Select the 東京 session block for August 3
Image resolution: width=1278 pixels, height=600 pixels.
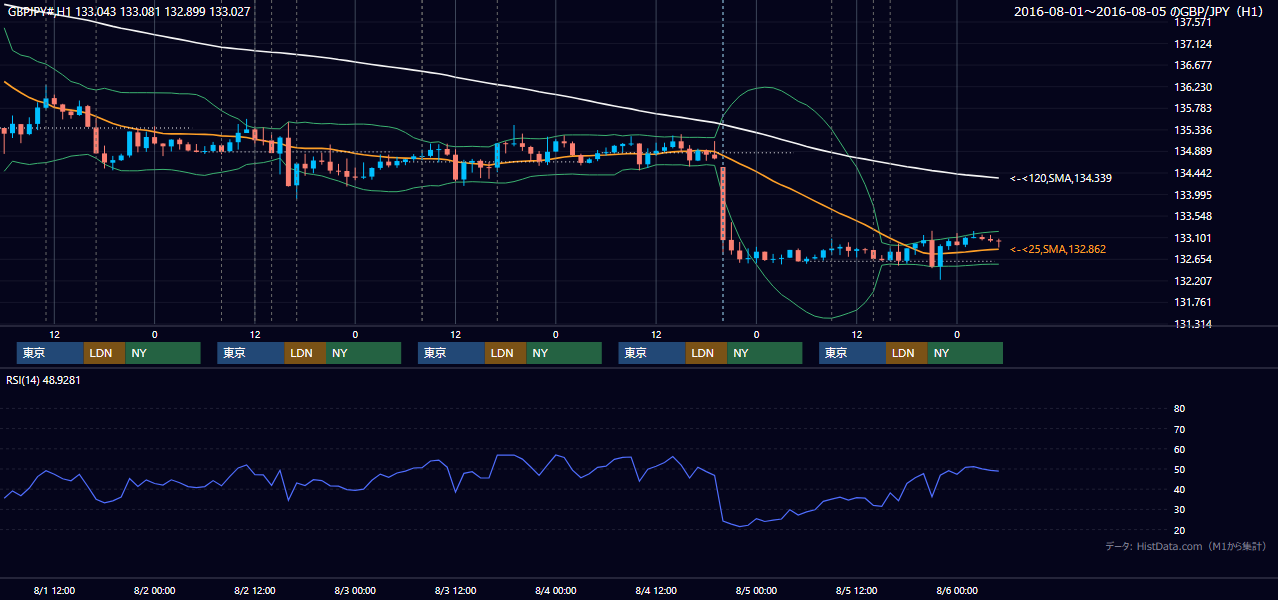[x=451, y=353]
